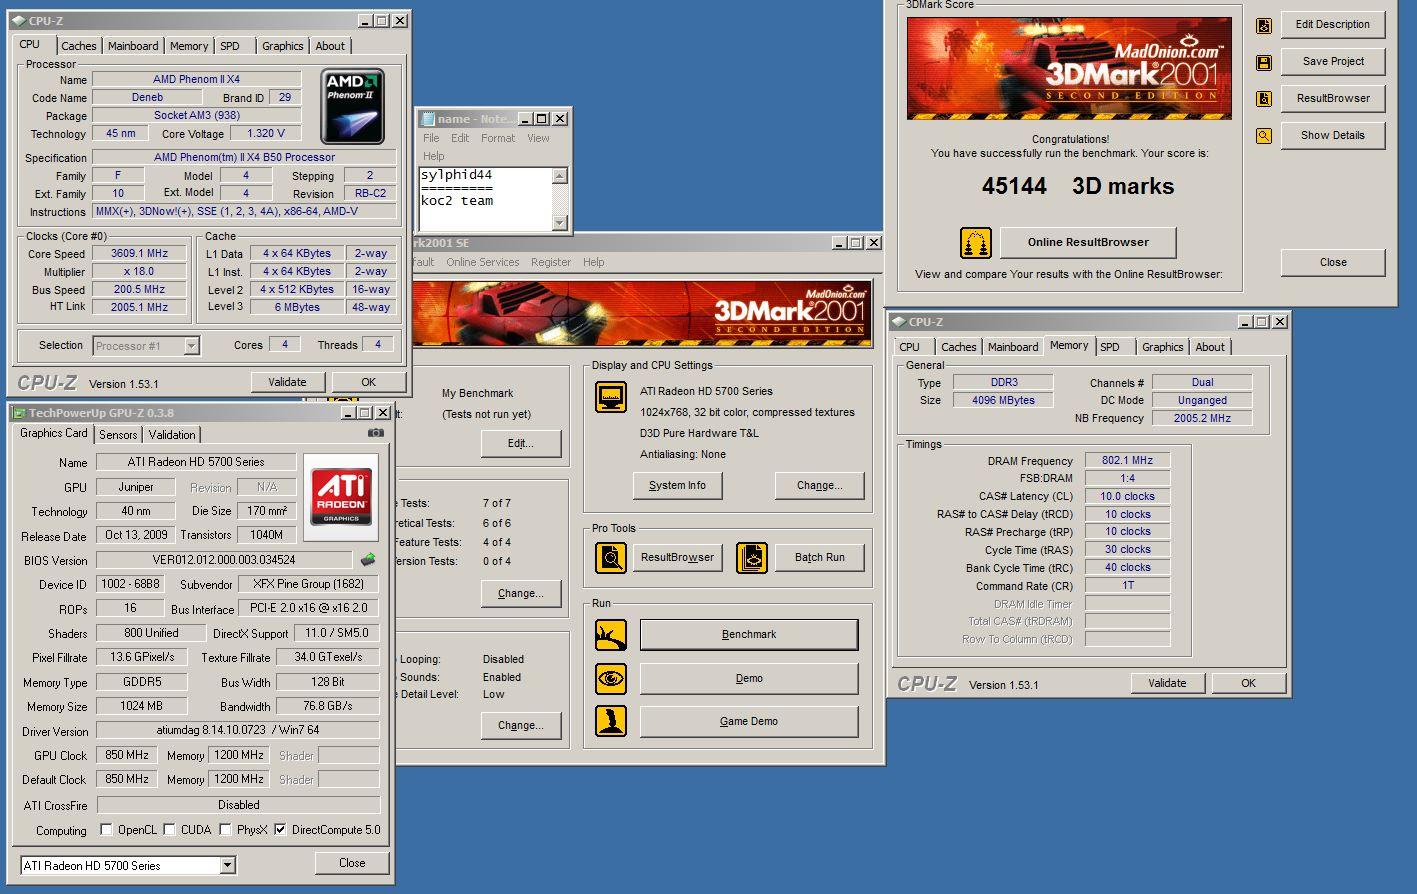Click the Game Demo button
Viewport: 1417px width, 894px height.
(x=749, y=721)
